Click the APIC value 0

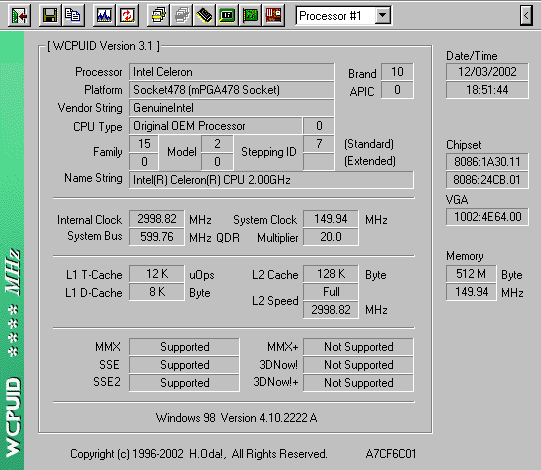tap(397, 90)
